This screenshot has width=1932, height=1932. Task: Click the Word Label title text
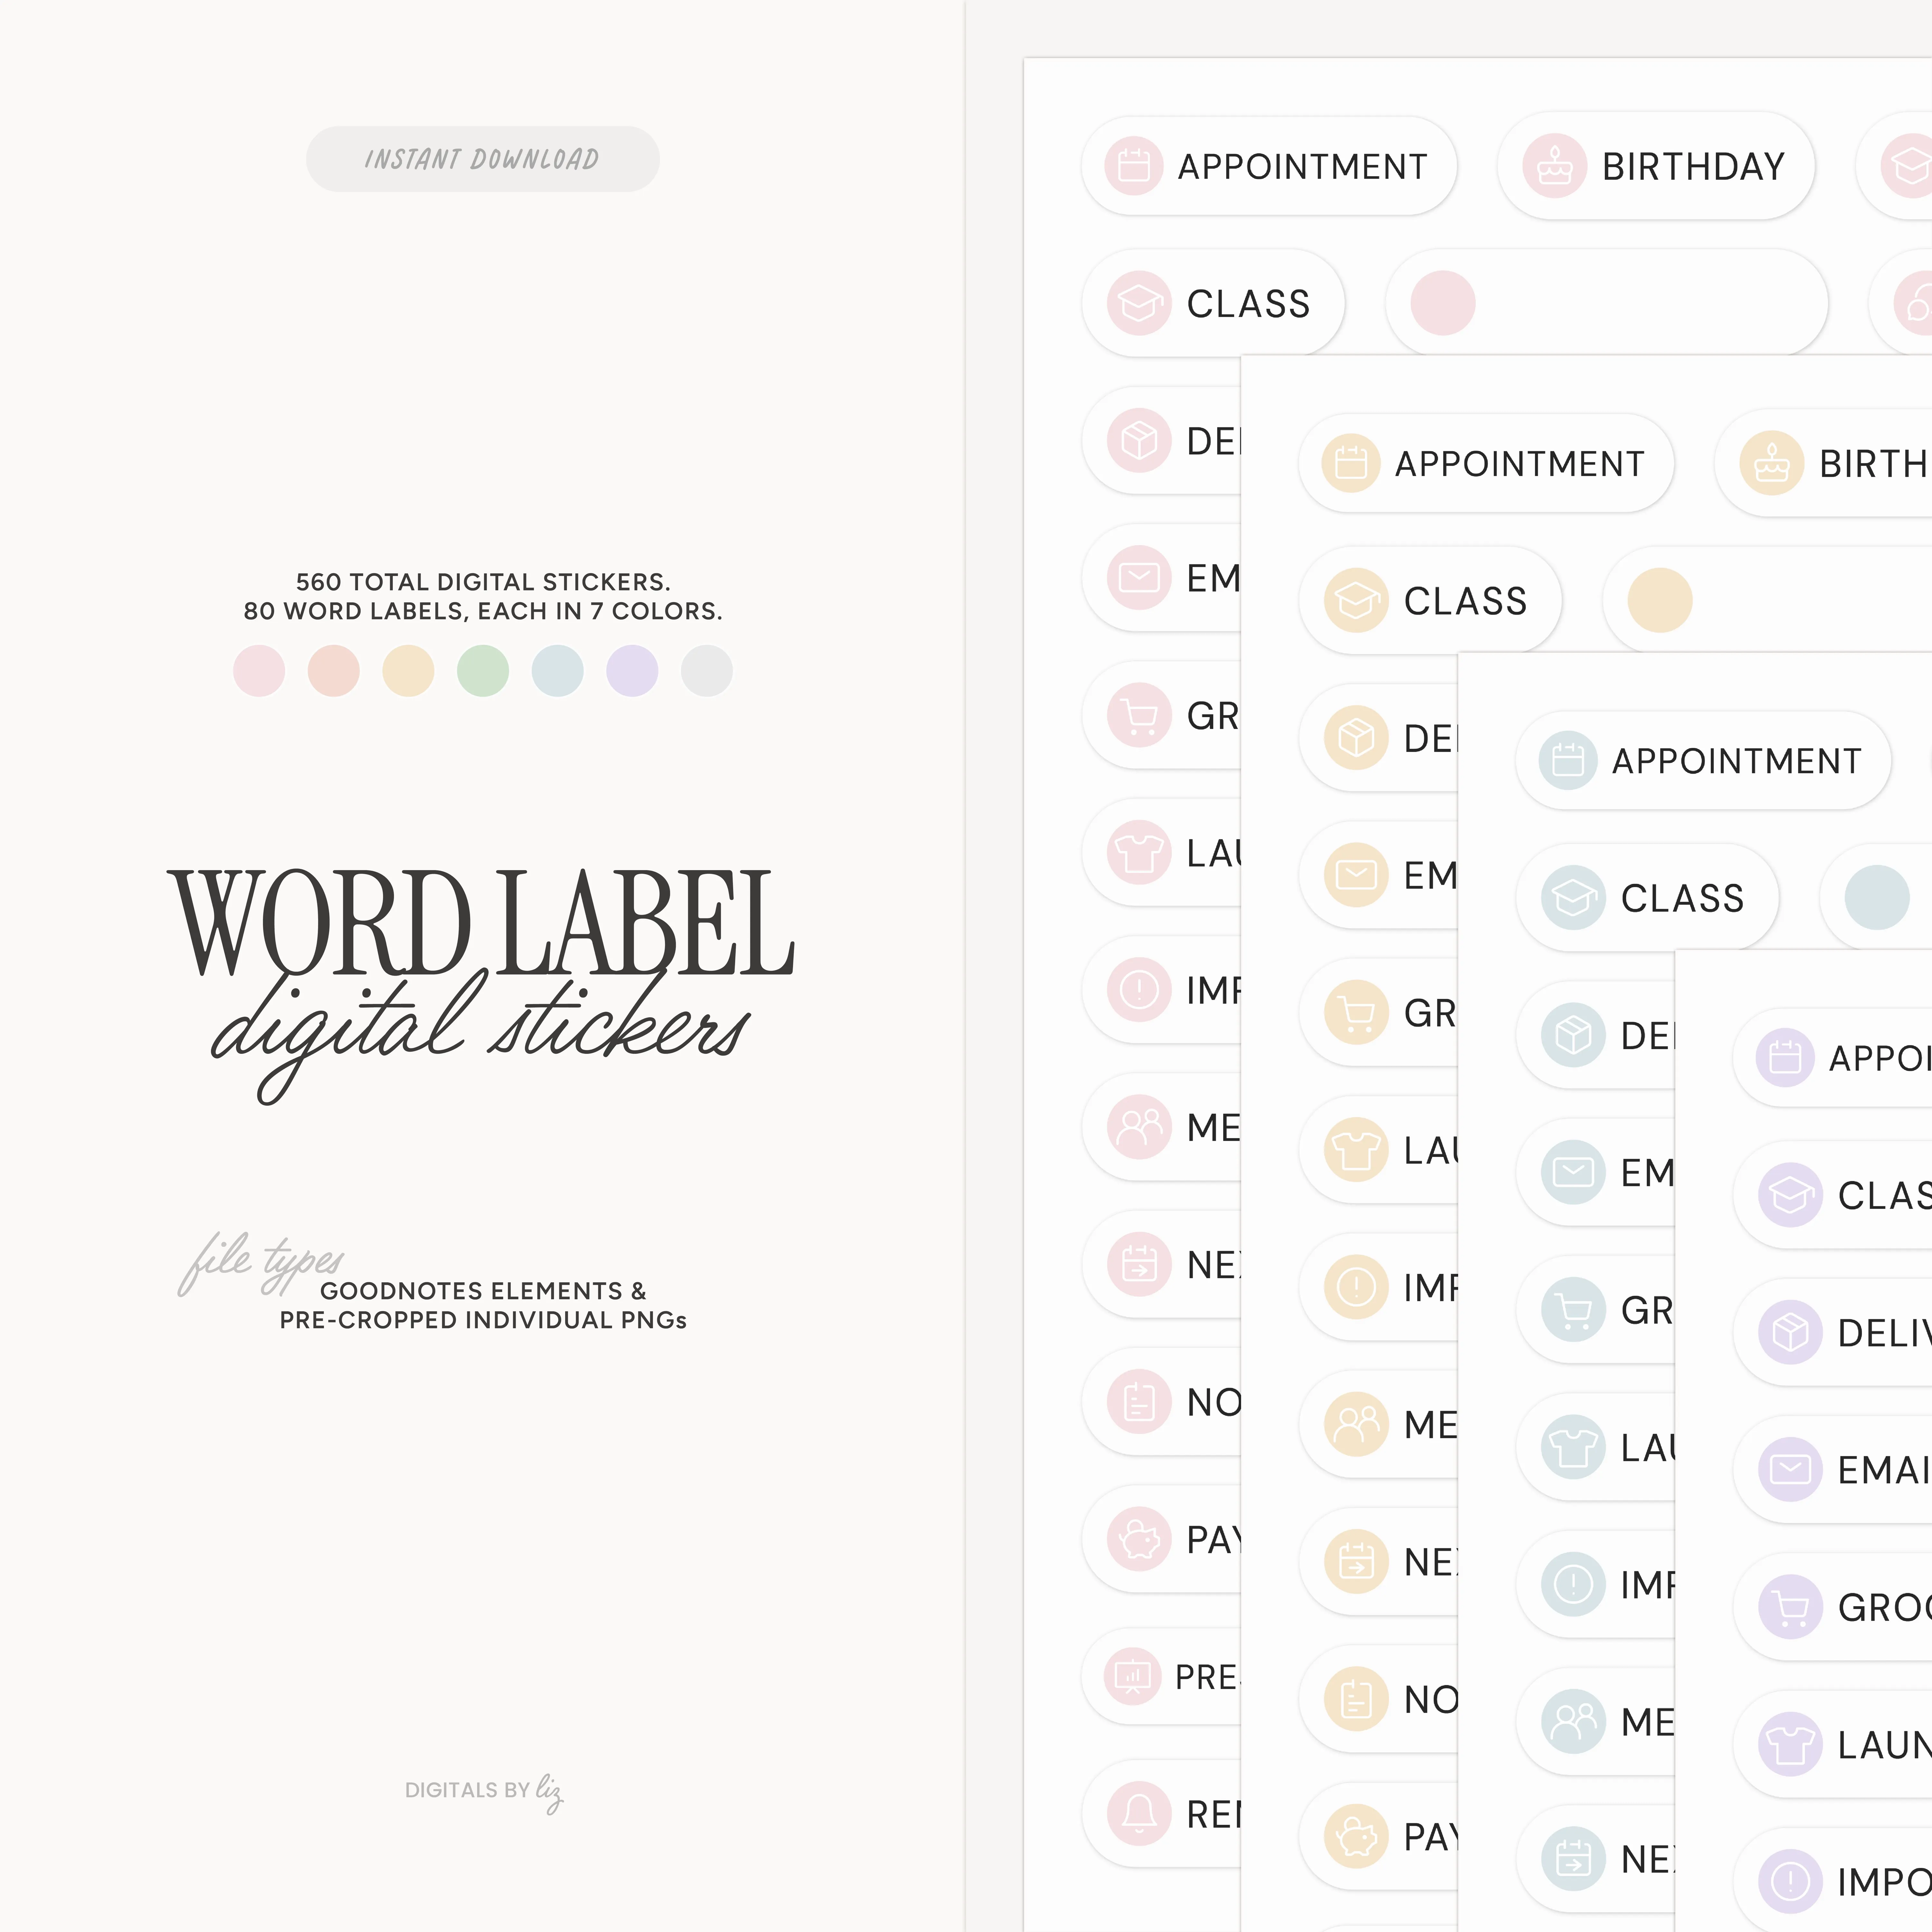coord(481,922)
